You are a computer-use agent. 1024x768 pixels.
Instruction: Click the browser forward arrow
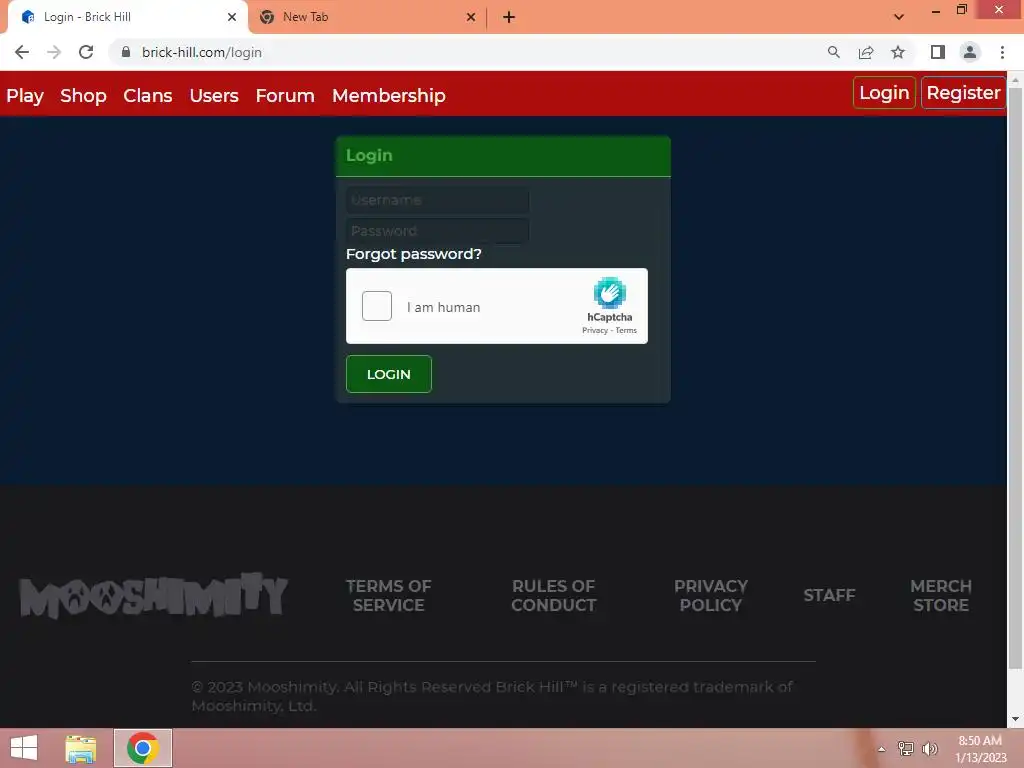coord(54,52)
